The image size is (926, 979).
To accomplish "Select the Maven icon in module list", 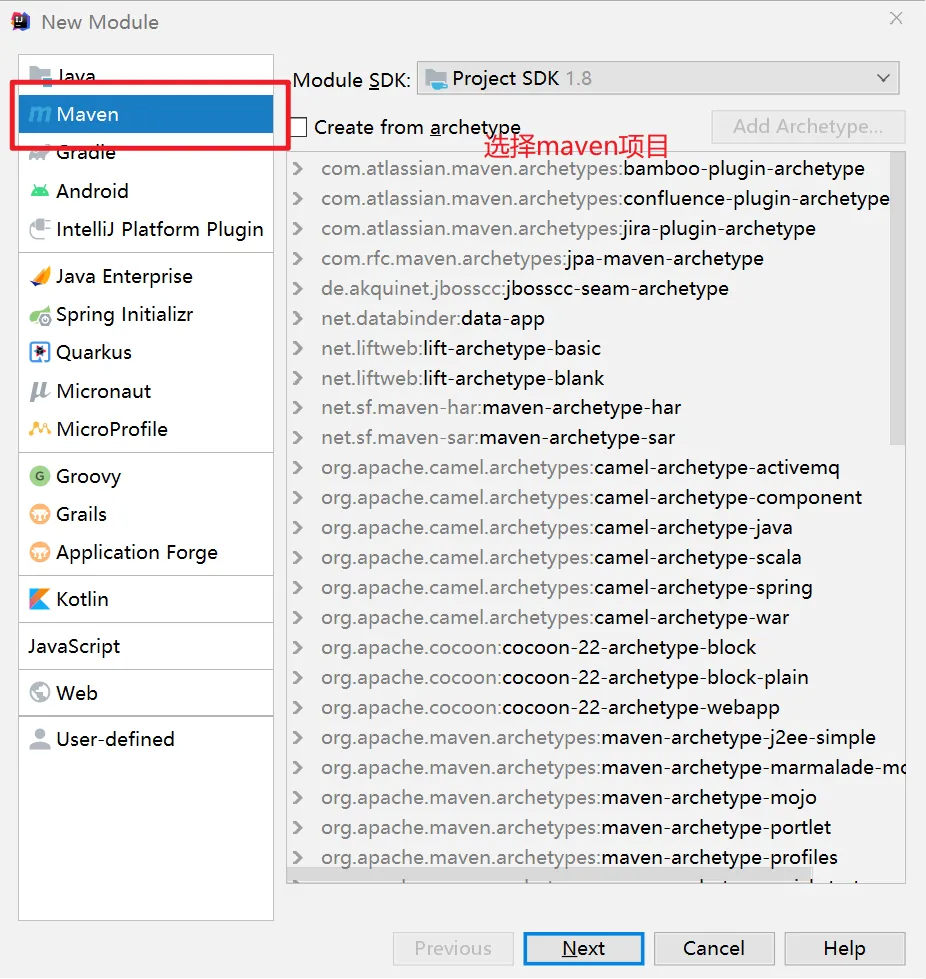I will (x=40, y=114).
